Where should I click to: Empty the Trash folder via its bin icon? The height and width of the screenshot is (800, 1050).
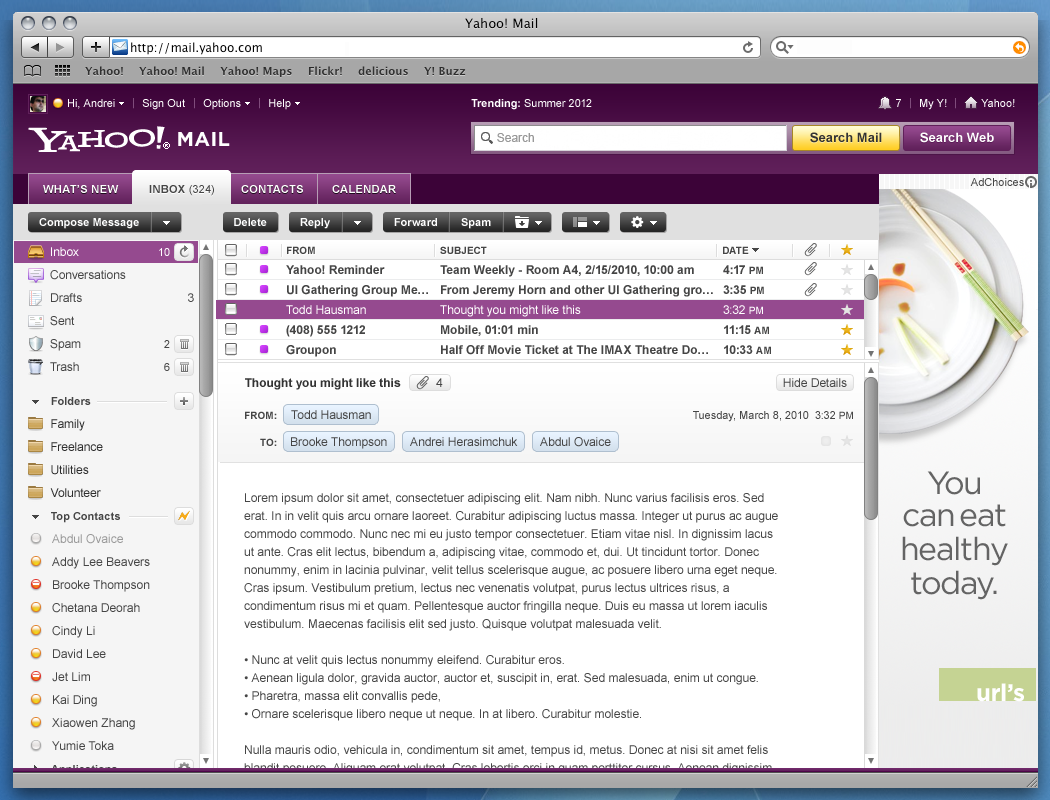click(x=184, y=367)
